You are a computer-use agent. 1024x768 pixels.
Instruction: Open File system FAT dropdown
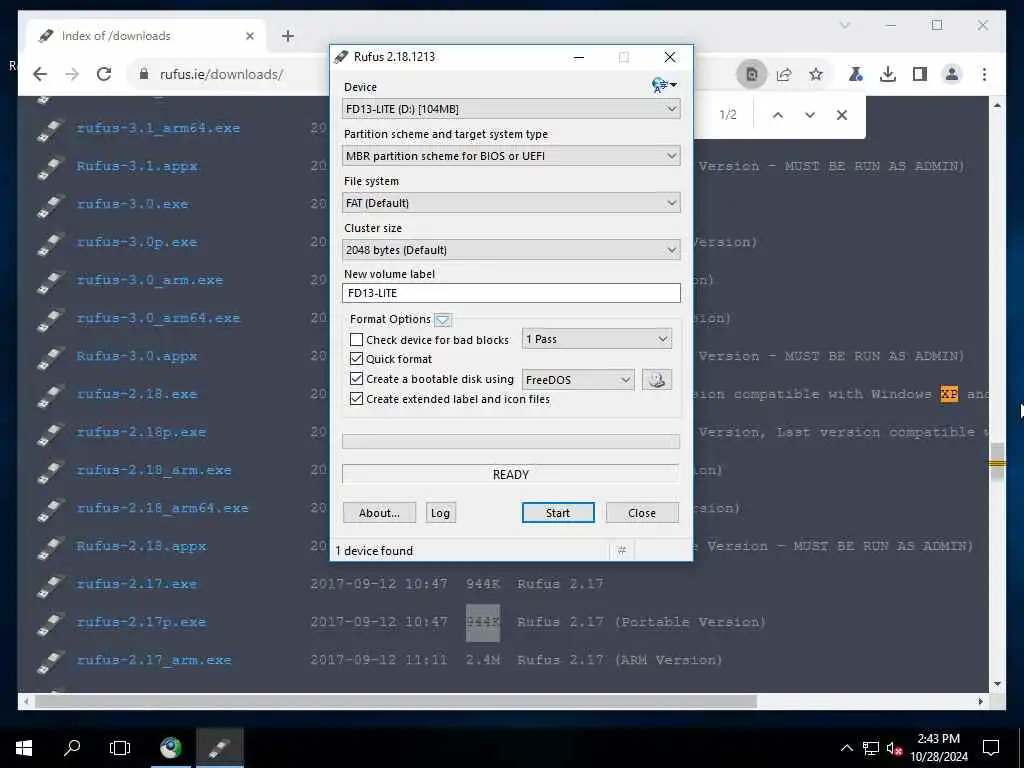[511, 203]
